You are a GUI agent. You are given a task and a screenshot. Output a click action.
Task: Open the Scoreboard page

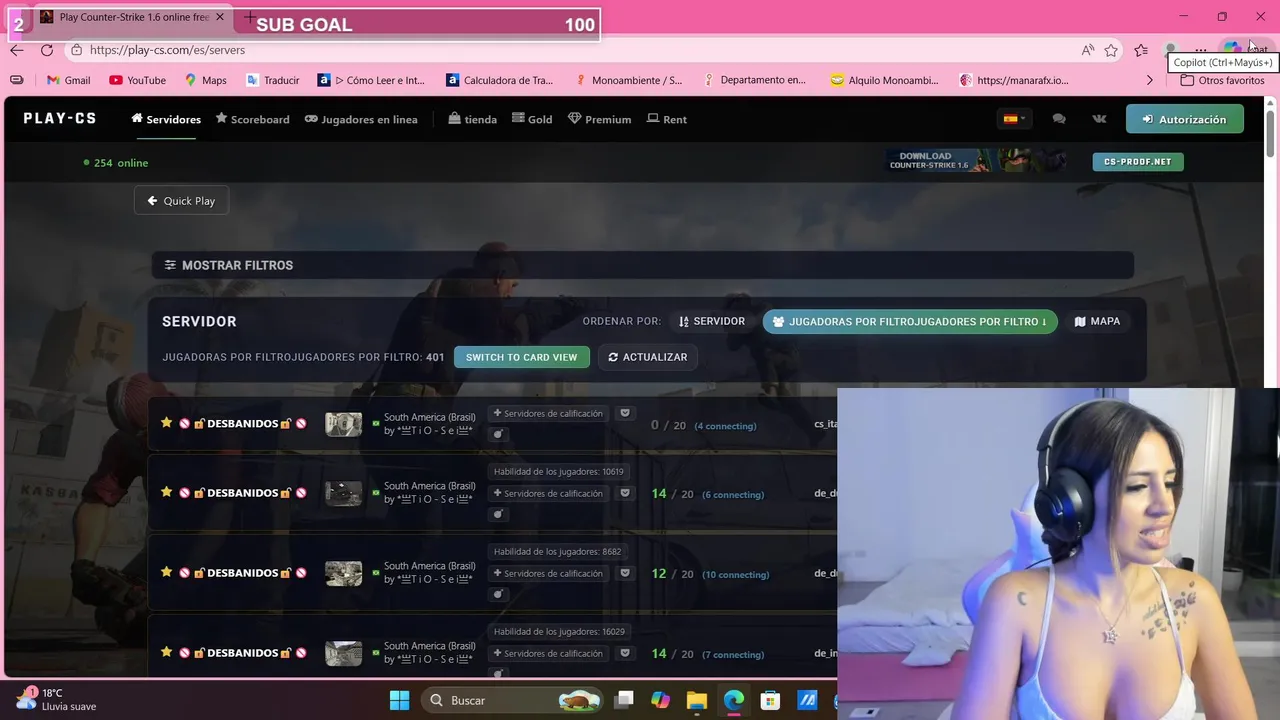point(252,119)
